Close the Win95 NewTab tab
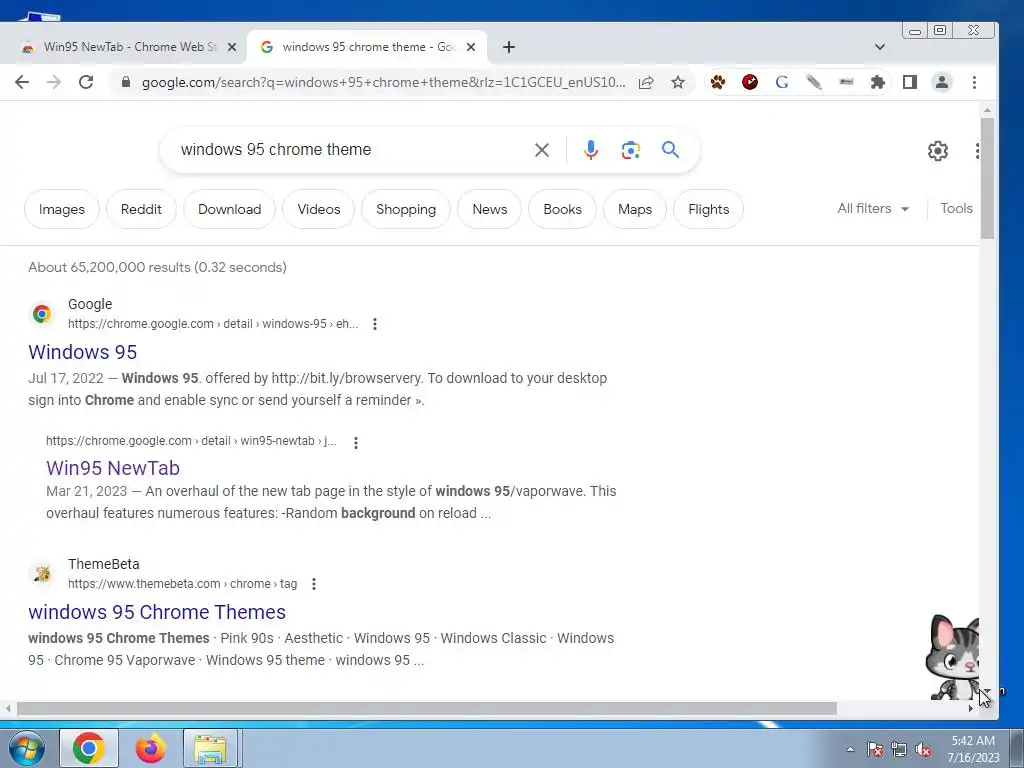Viewport: 1024px width, 768px height. pyautogui.click(x=231, y=47)
